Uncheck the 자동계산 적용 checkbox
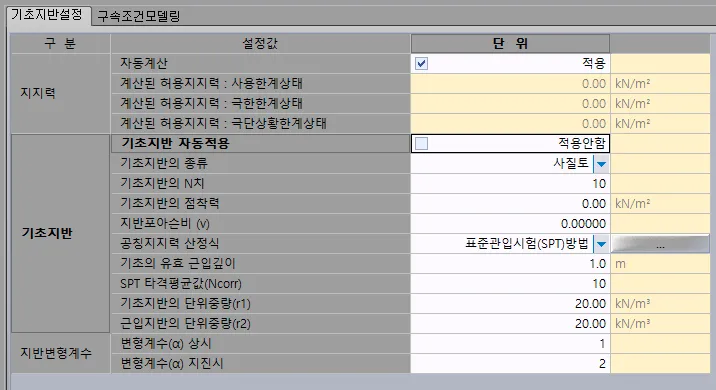The height and width of the screenshot is (390, 716). click(x=421, y=63)
